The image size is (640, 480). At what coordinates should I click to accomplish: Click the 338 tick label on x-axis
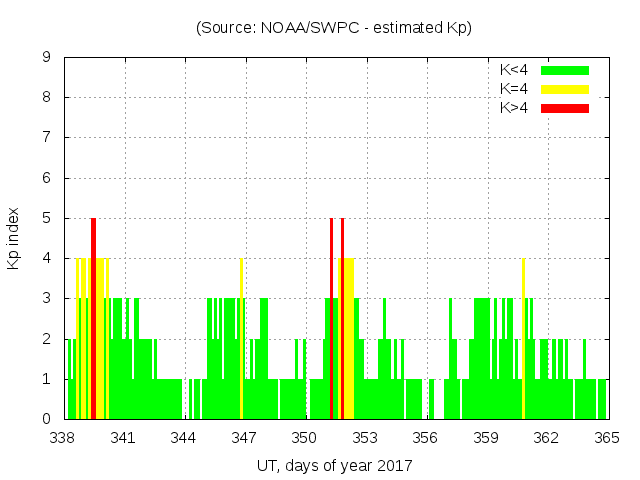(x=63, y=438)
